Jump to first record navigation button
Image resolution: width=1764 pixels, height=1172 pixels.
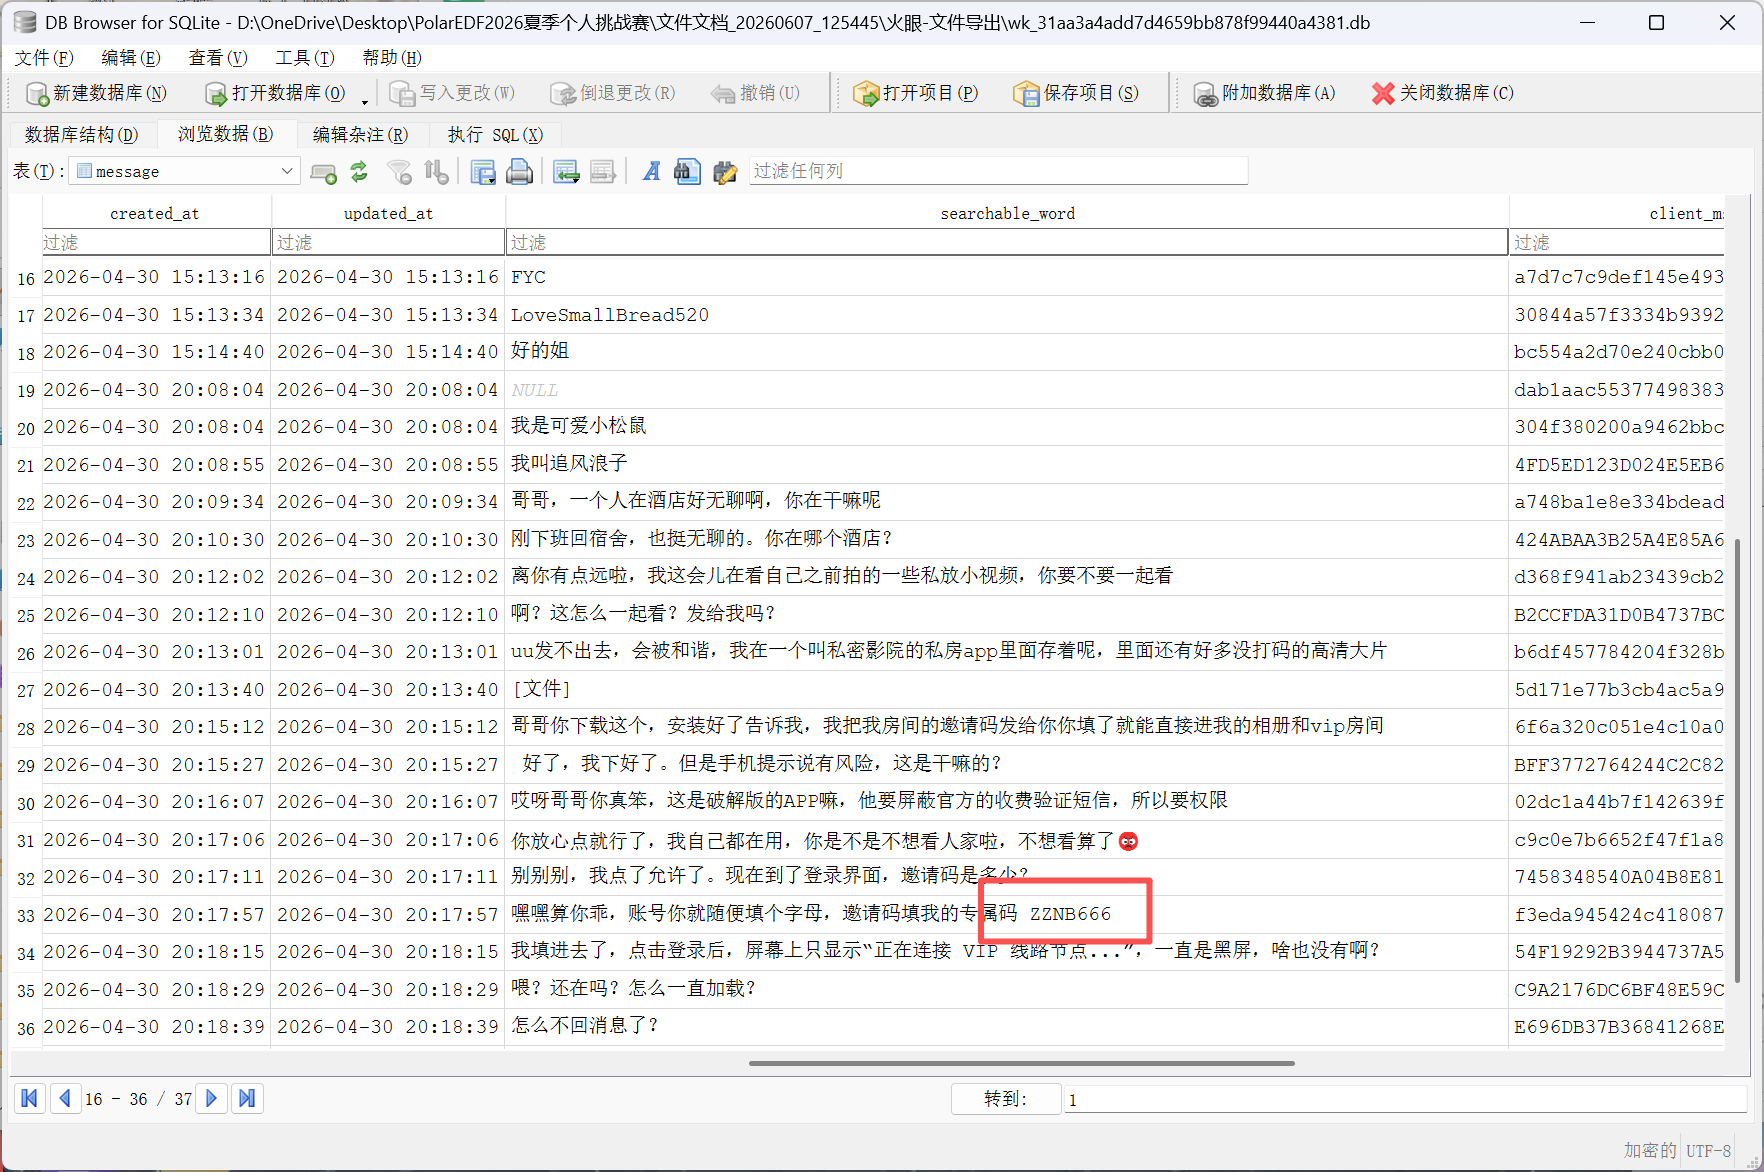point(30,1098)
